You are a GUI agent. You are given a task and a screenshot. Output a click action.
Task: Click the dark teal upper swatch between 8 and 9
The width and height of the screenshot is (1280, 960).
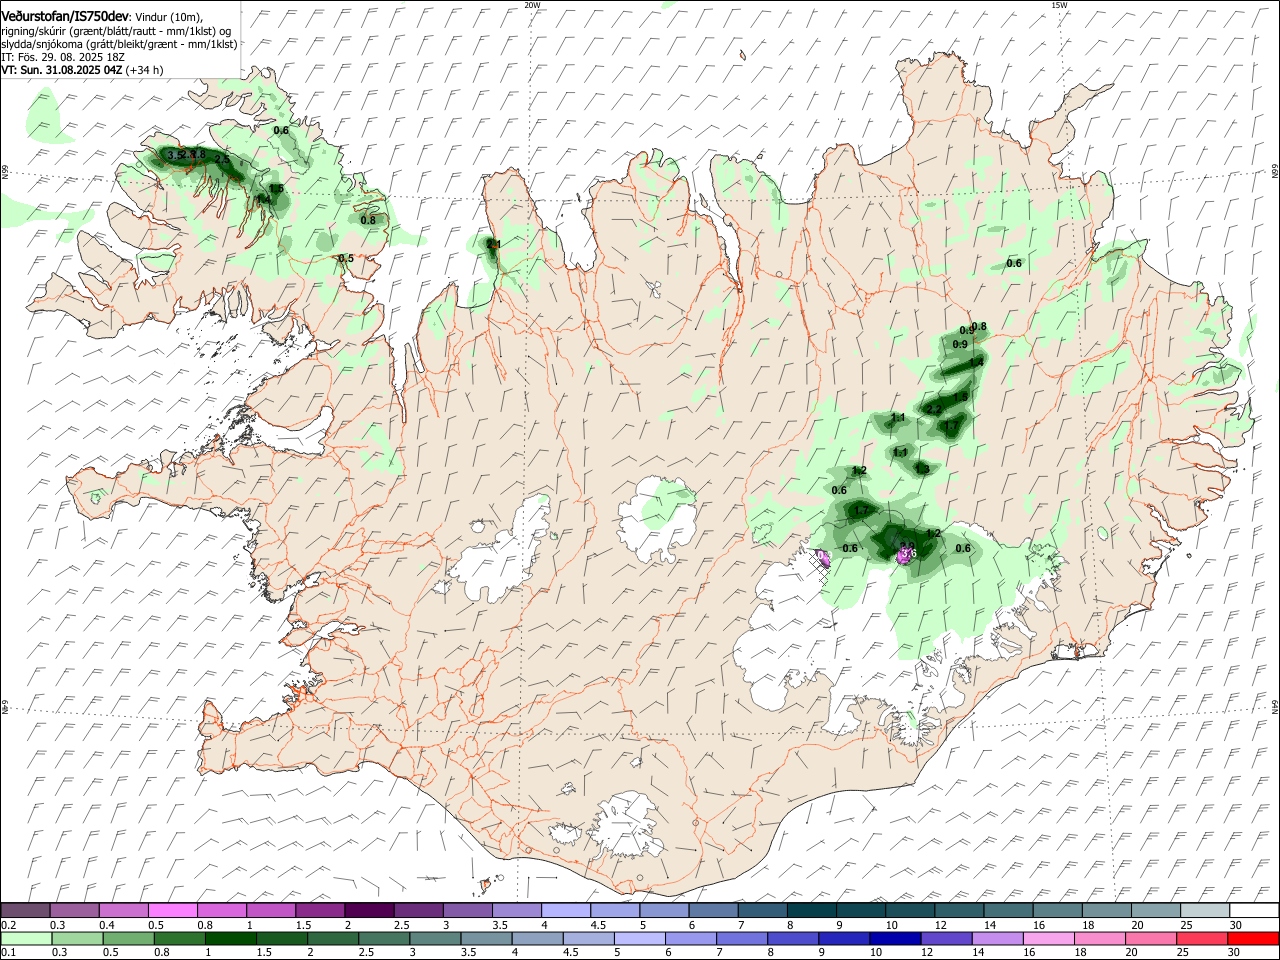click(x=810, y=910)
